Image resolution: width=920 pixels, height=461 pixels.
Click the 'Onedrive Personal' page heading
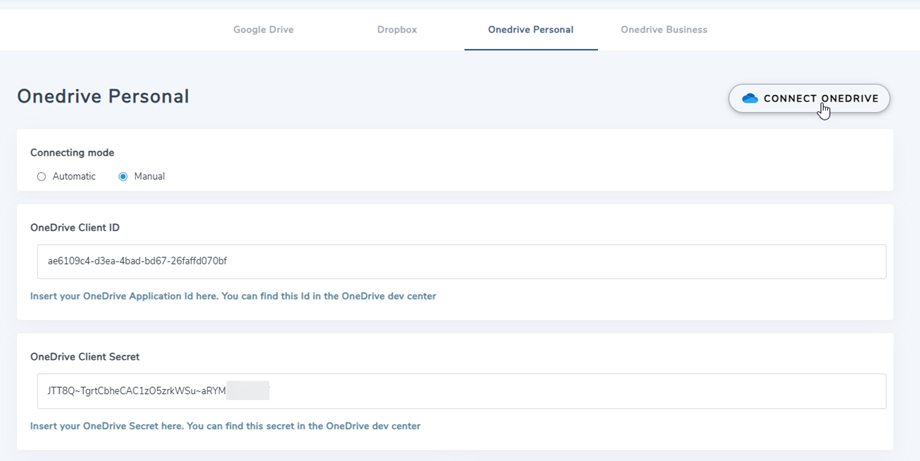[x=103, y=96]
